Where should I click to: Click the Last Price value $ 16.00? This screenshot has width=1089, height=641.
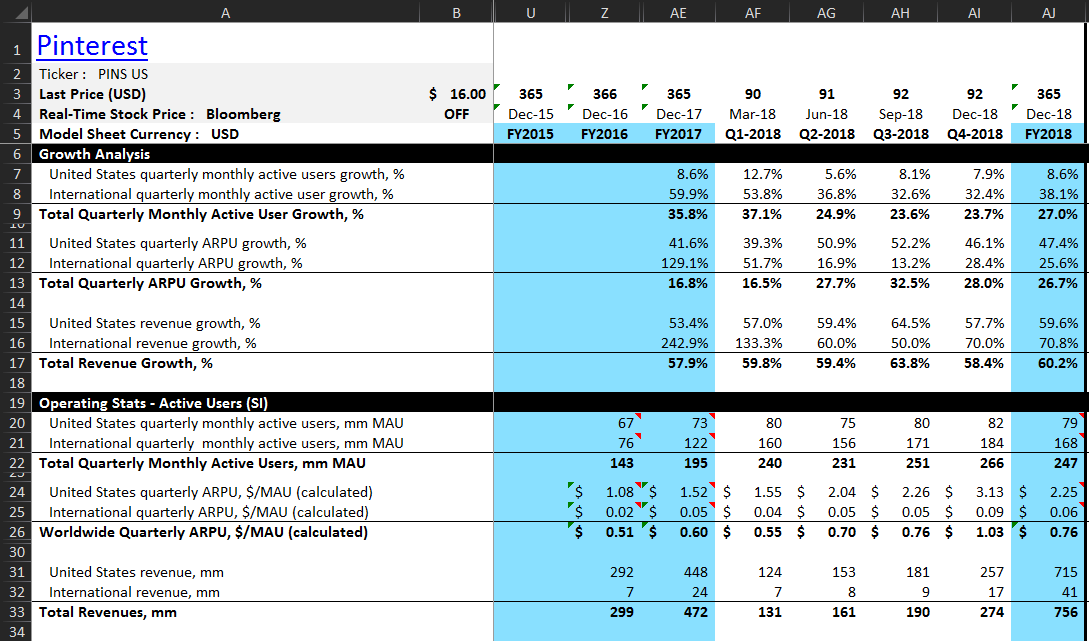tap(456, 94)
